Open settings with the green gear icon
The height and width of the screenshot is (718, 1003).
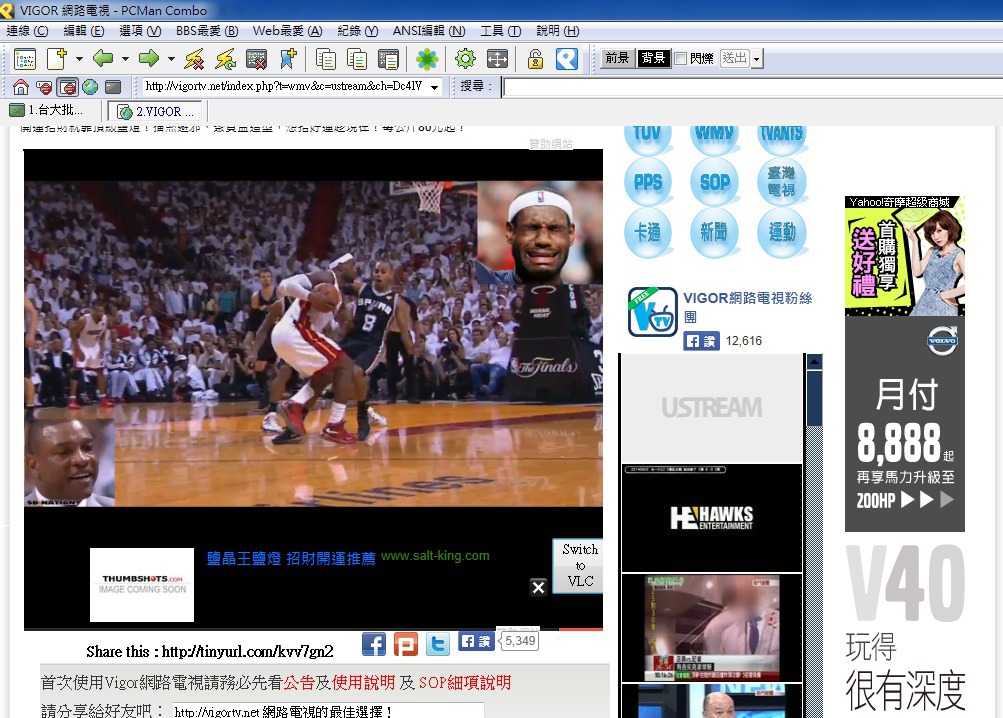(x=466, y=60)
